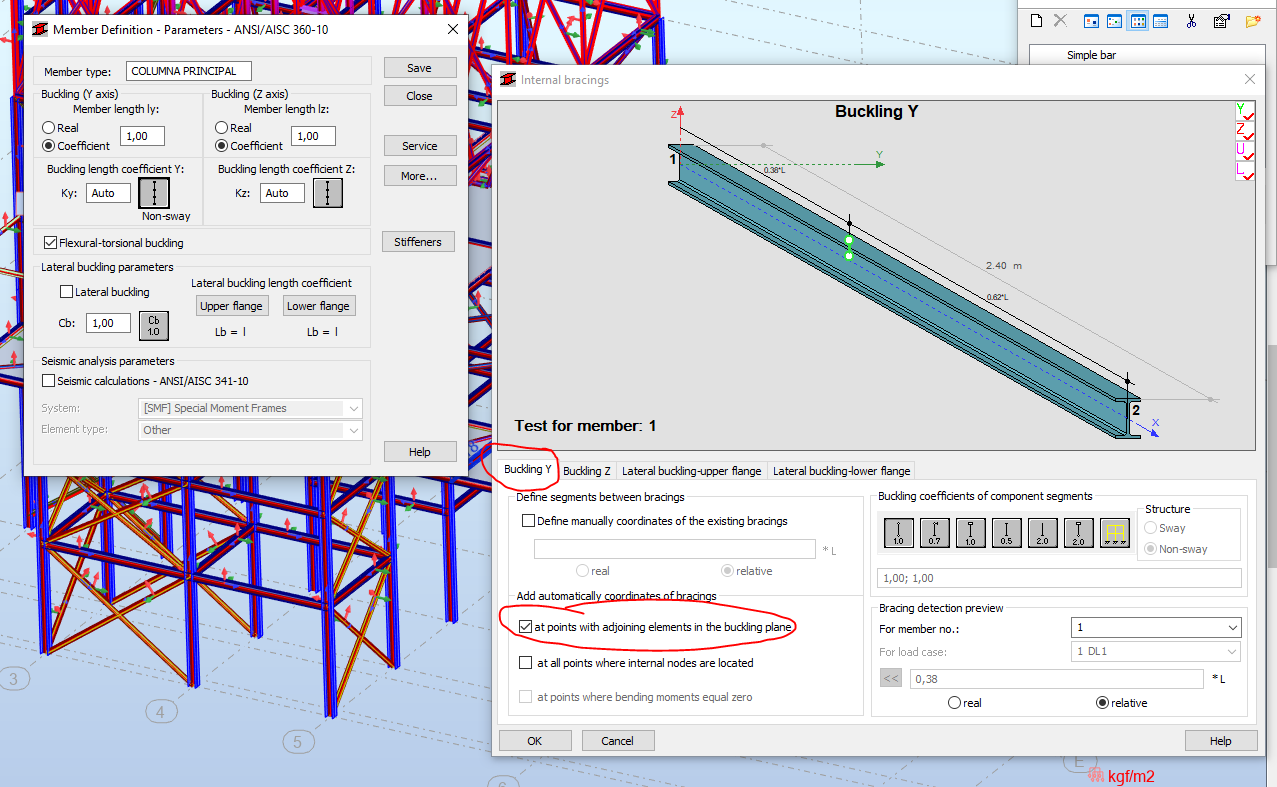
Task: Select the buckling coefficient 0.5 icon
Action: click(x=1005, y=532)
